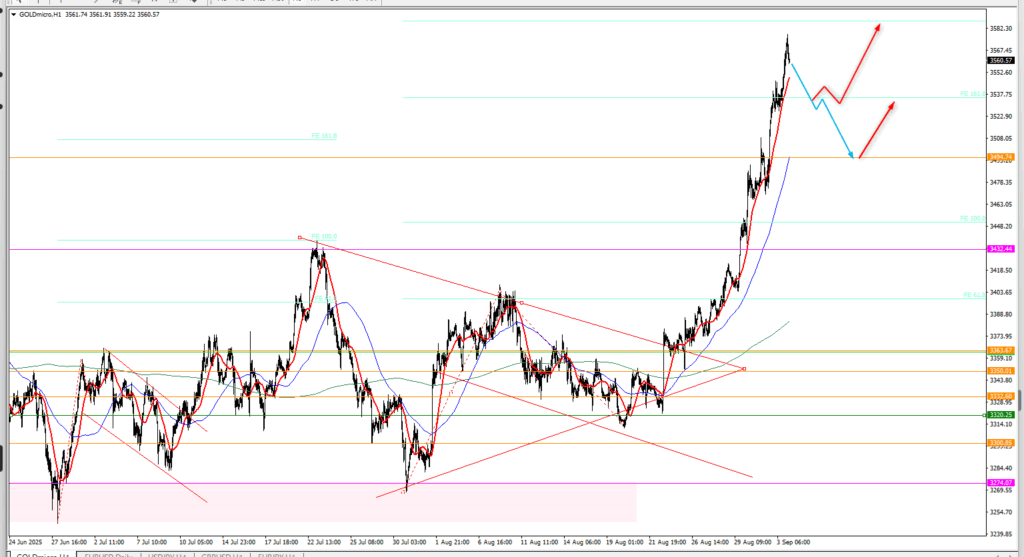1024x557 pixels.
Task: Click the lower red upward arrow head
Action: click(891, 104)
